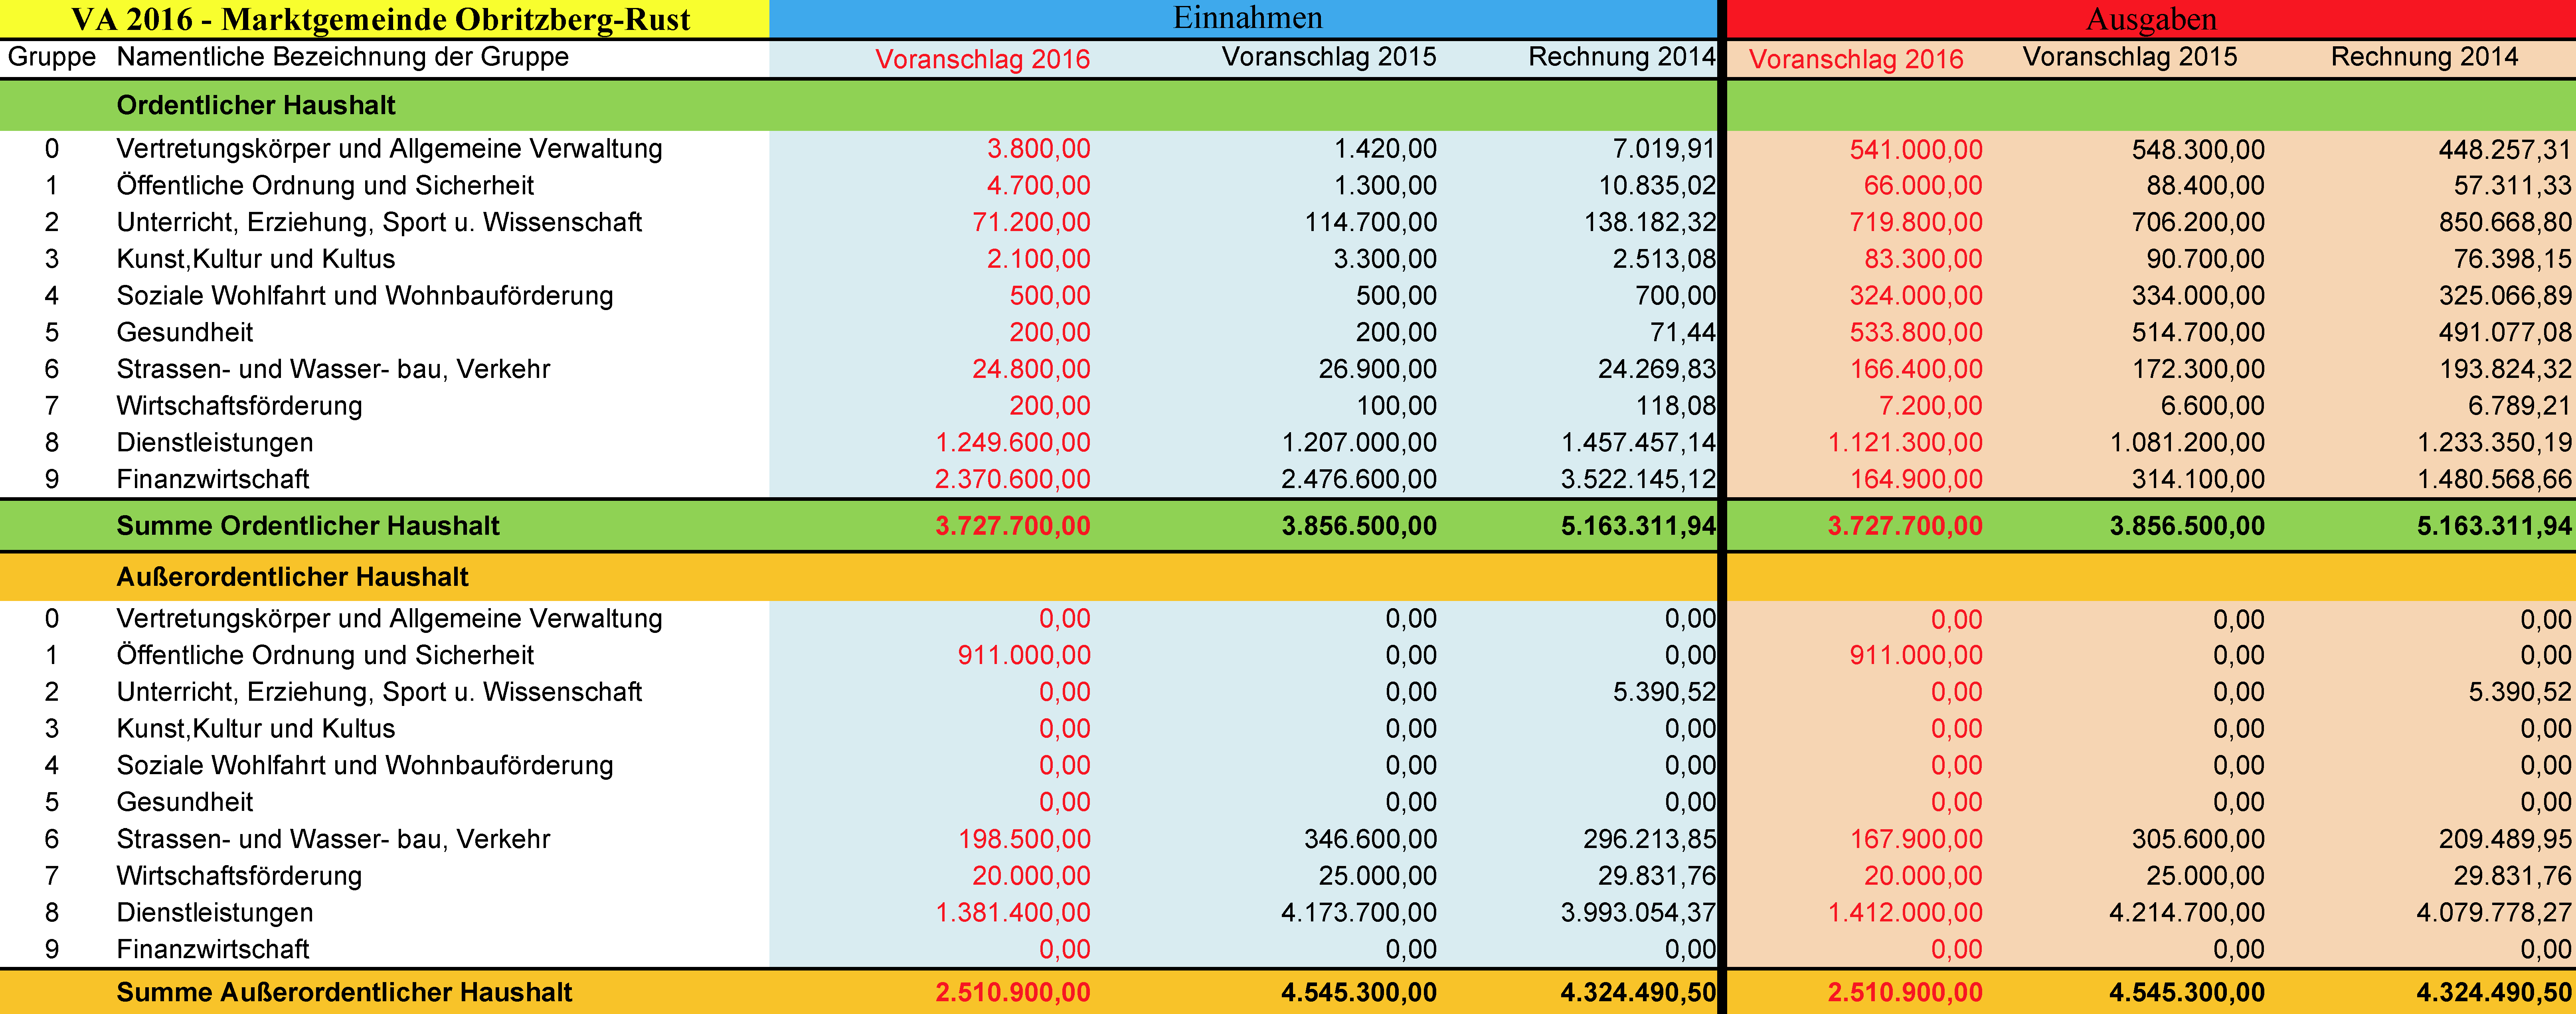Click the value 533.800,00
The height and width of the screenshot is (1014, 2576).
coord(1916,333)
